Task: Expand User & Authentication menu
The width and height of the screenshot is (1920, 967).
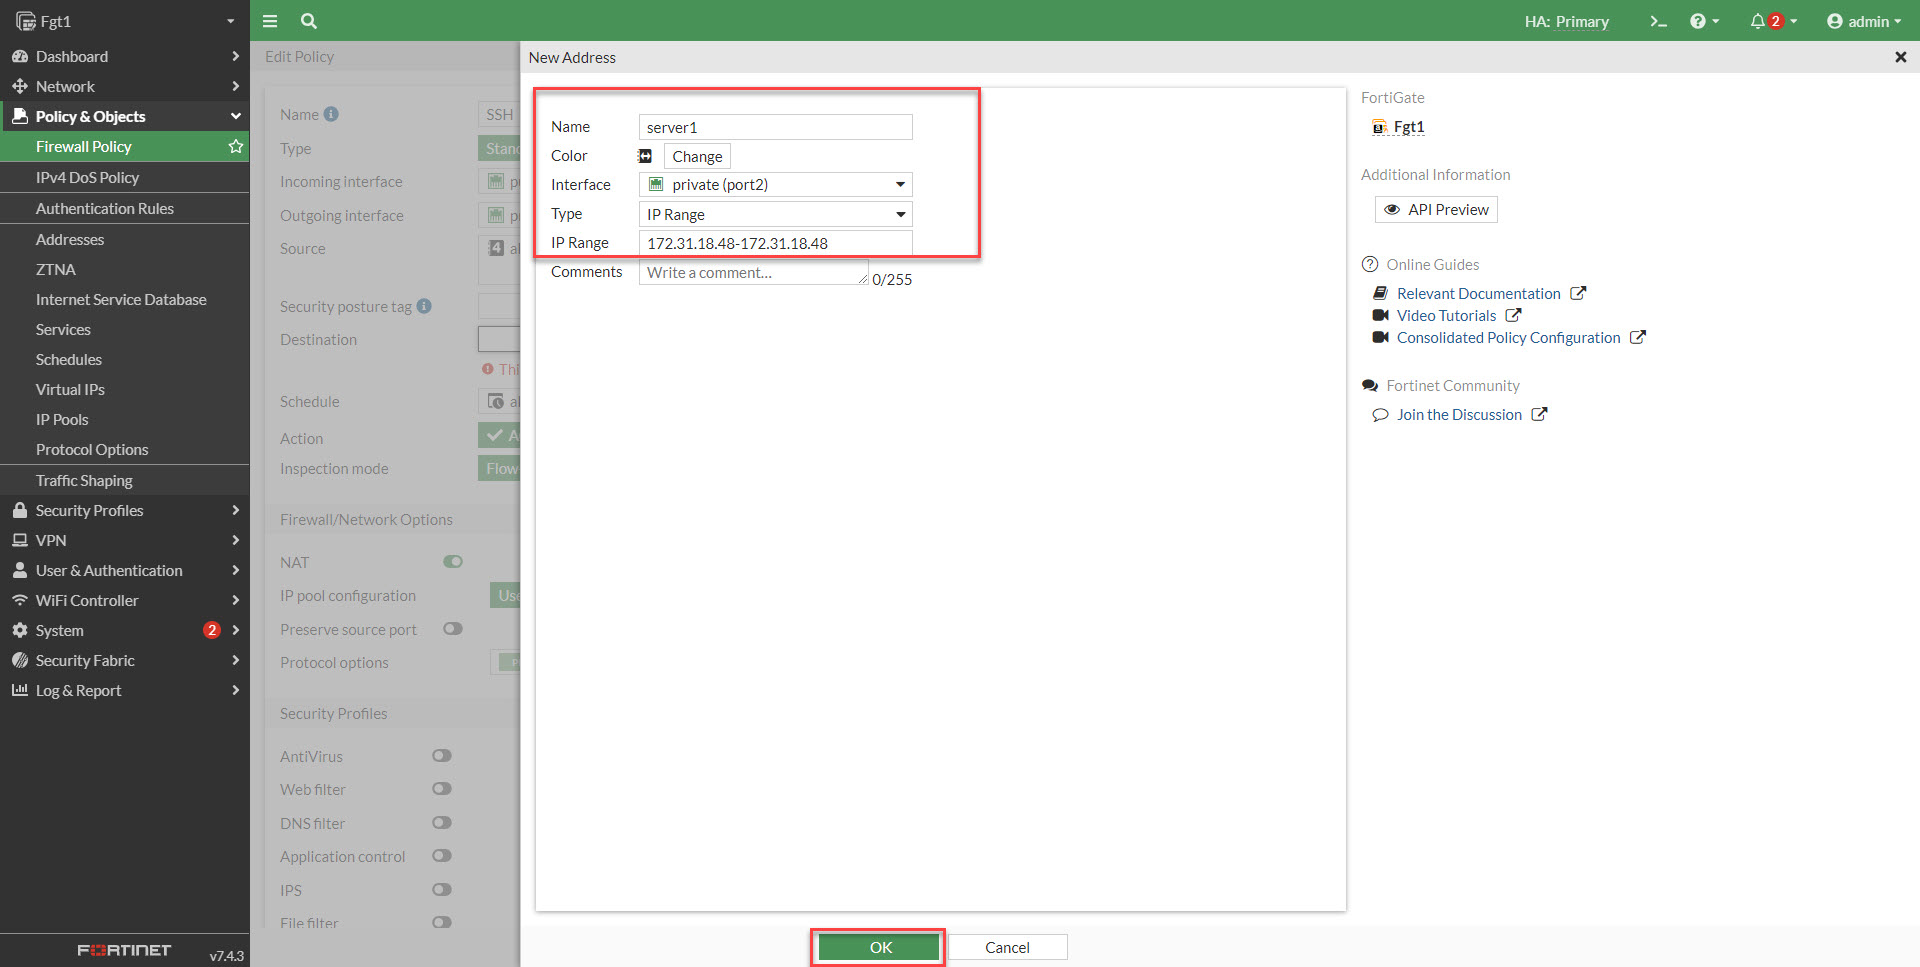Action: click(x=125, y=570)
